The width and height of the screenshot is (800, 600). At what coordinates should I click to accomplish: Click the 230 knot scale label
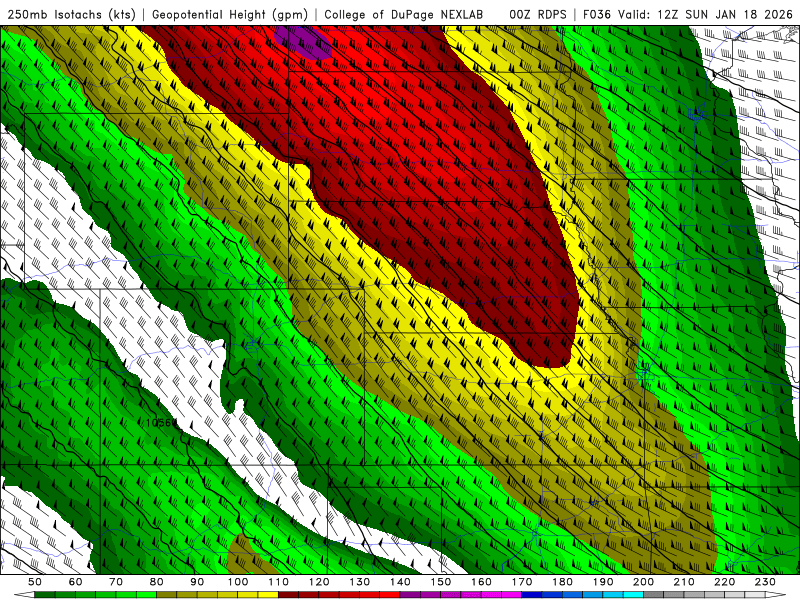pos(765,582)
